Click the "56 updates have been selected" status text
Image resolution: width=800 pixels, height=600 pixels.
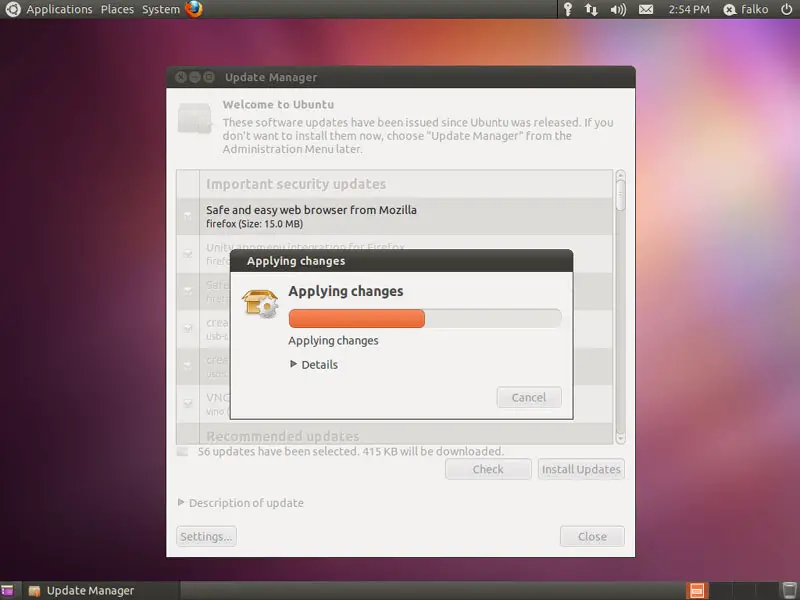[351, 452]
